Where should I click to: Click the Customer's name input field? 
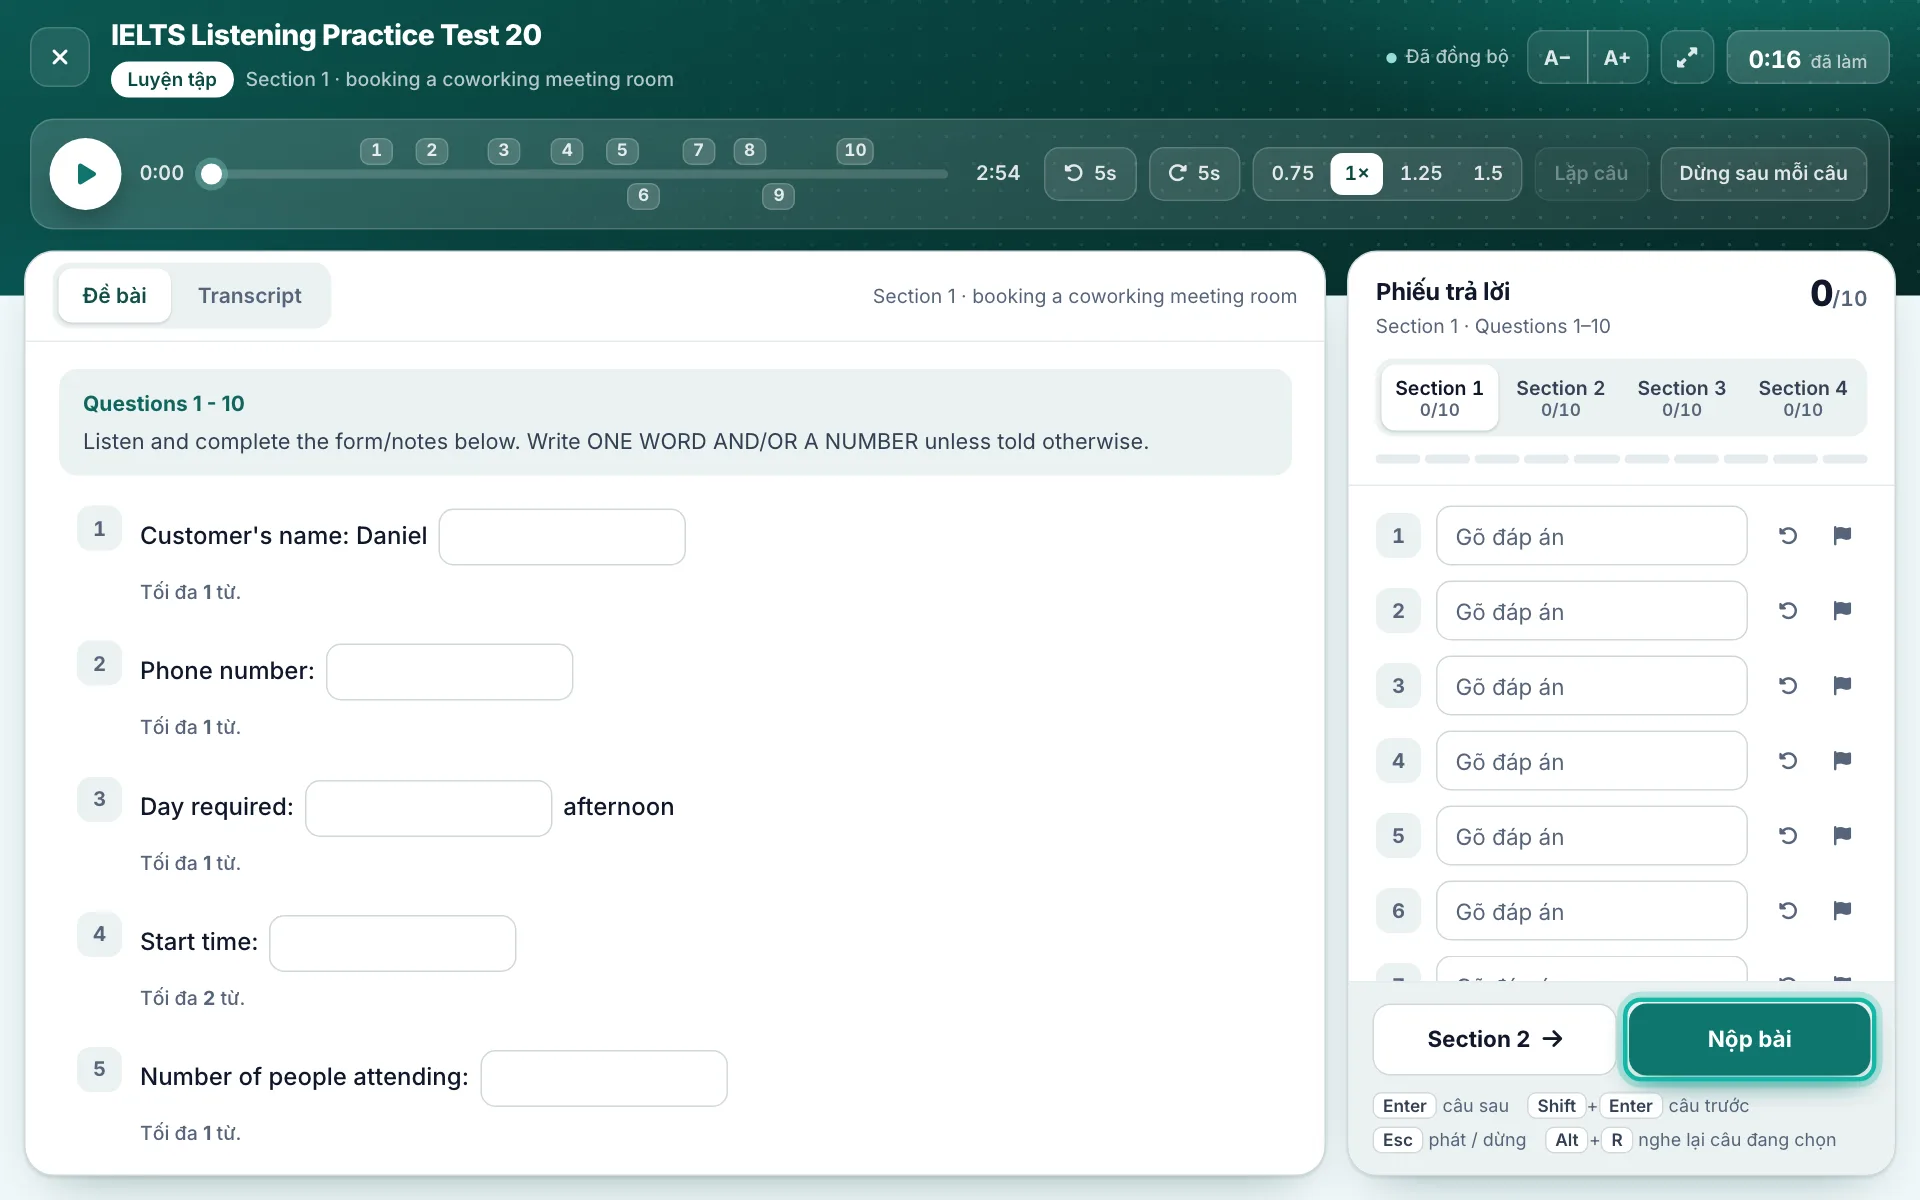point(562,537)
